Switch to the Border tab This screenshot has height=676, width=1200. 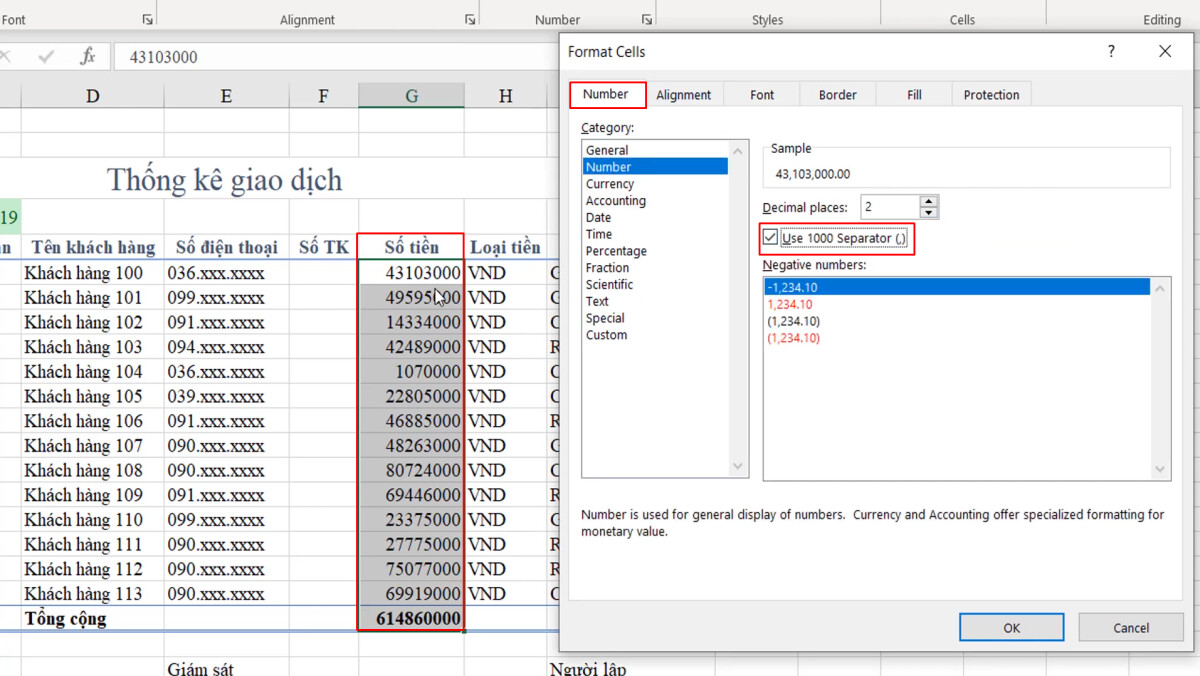click(x=838, y=95)
